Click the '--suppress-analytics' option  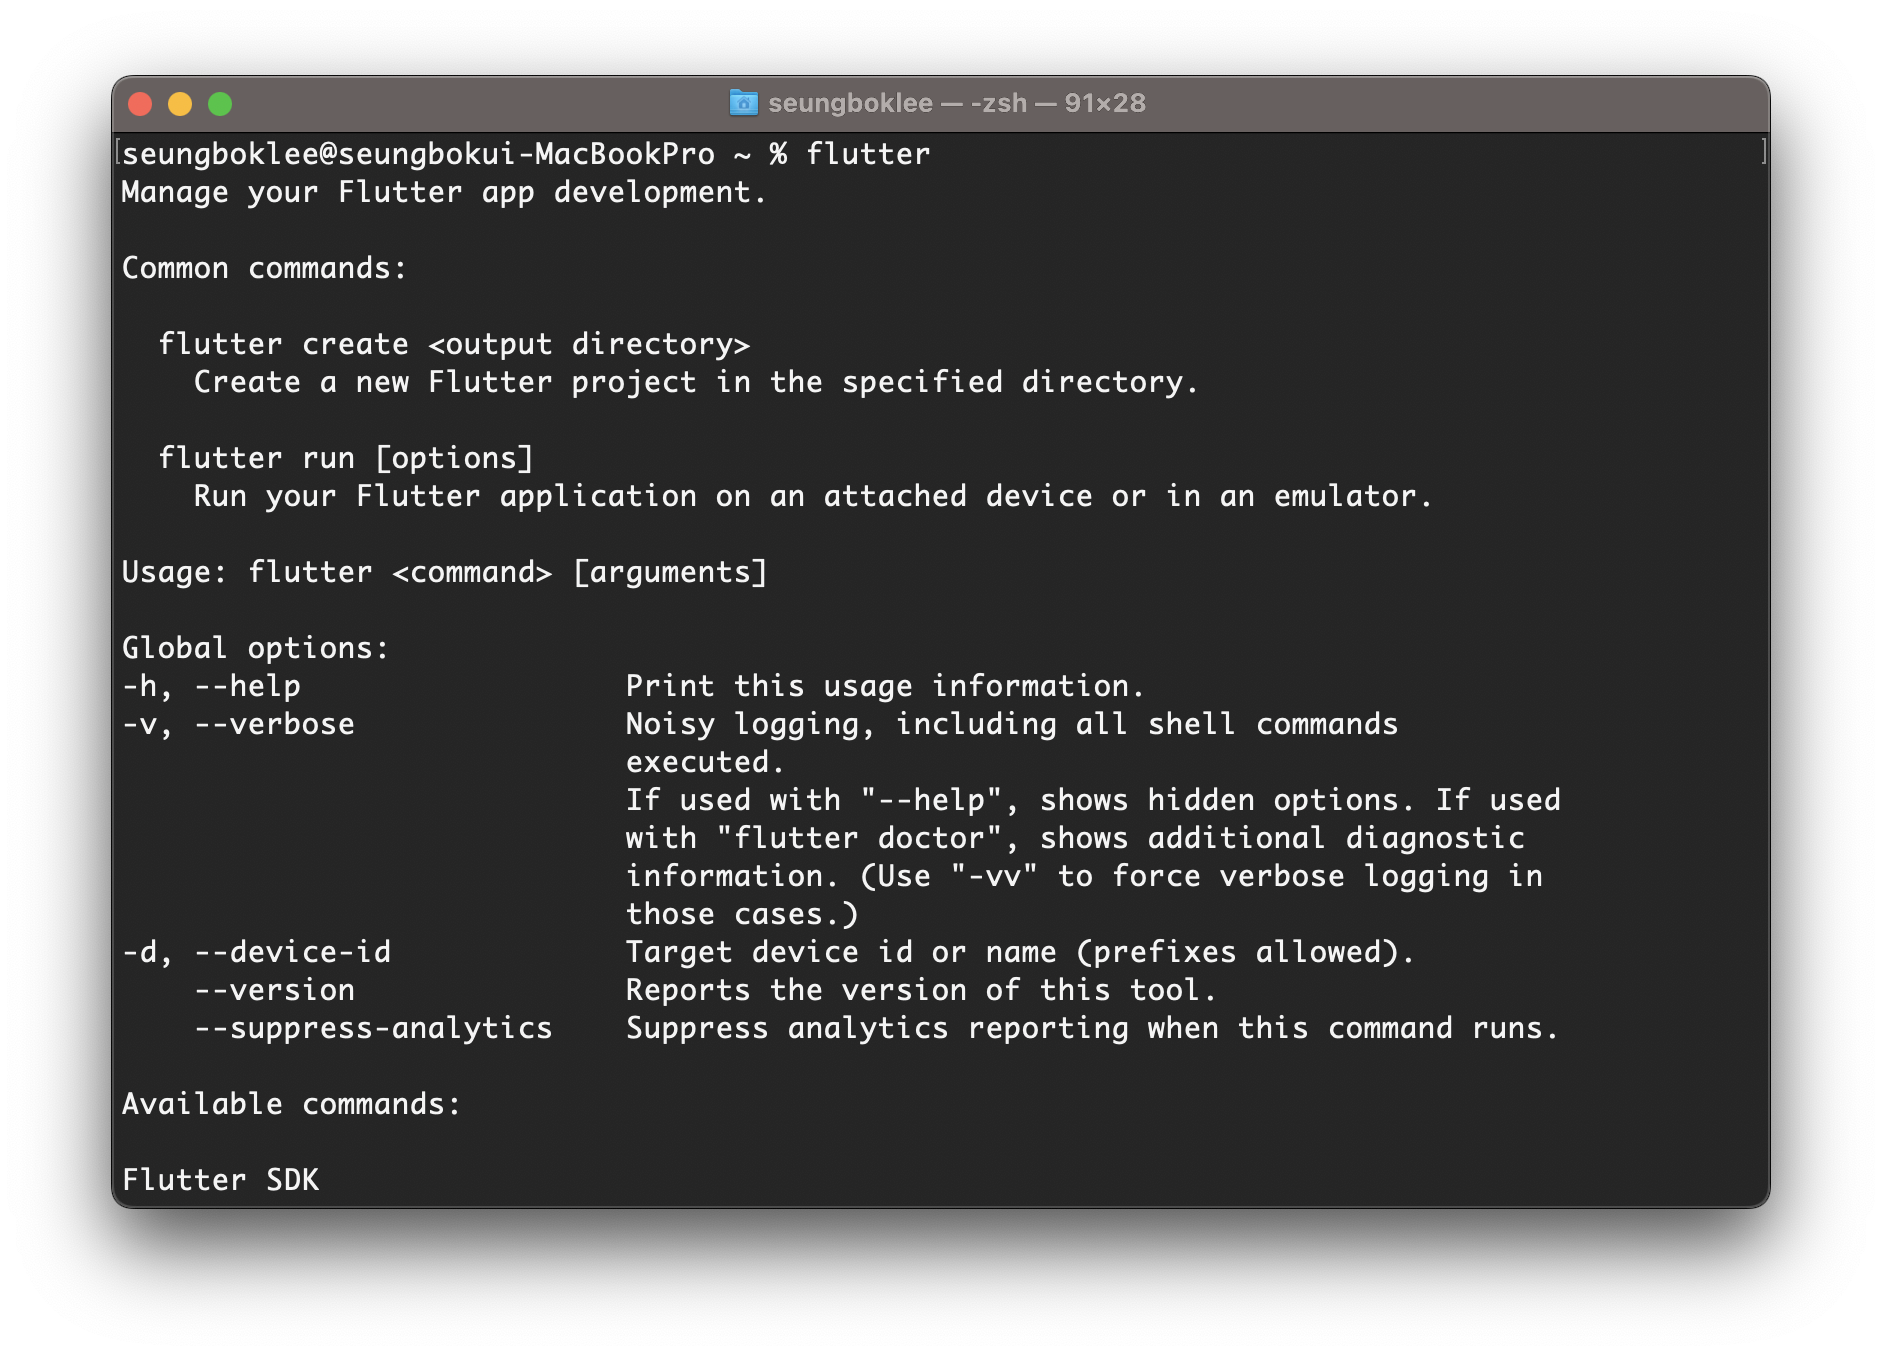[373, 1028]
